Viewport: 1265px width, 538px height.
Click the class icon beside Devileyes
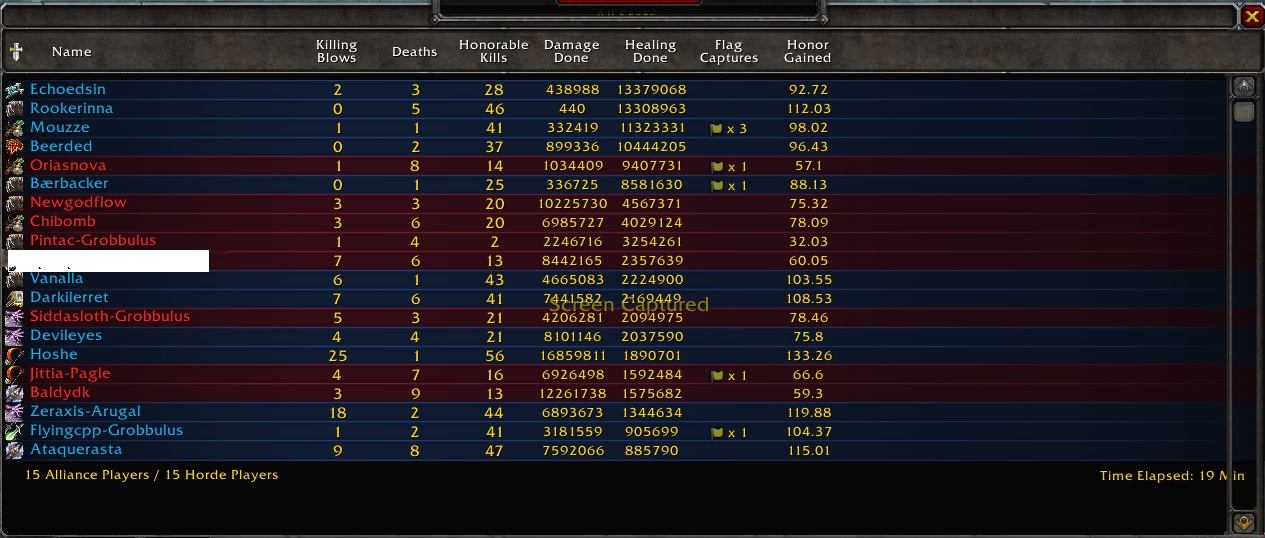coord(14,336)
